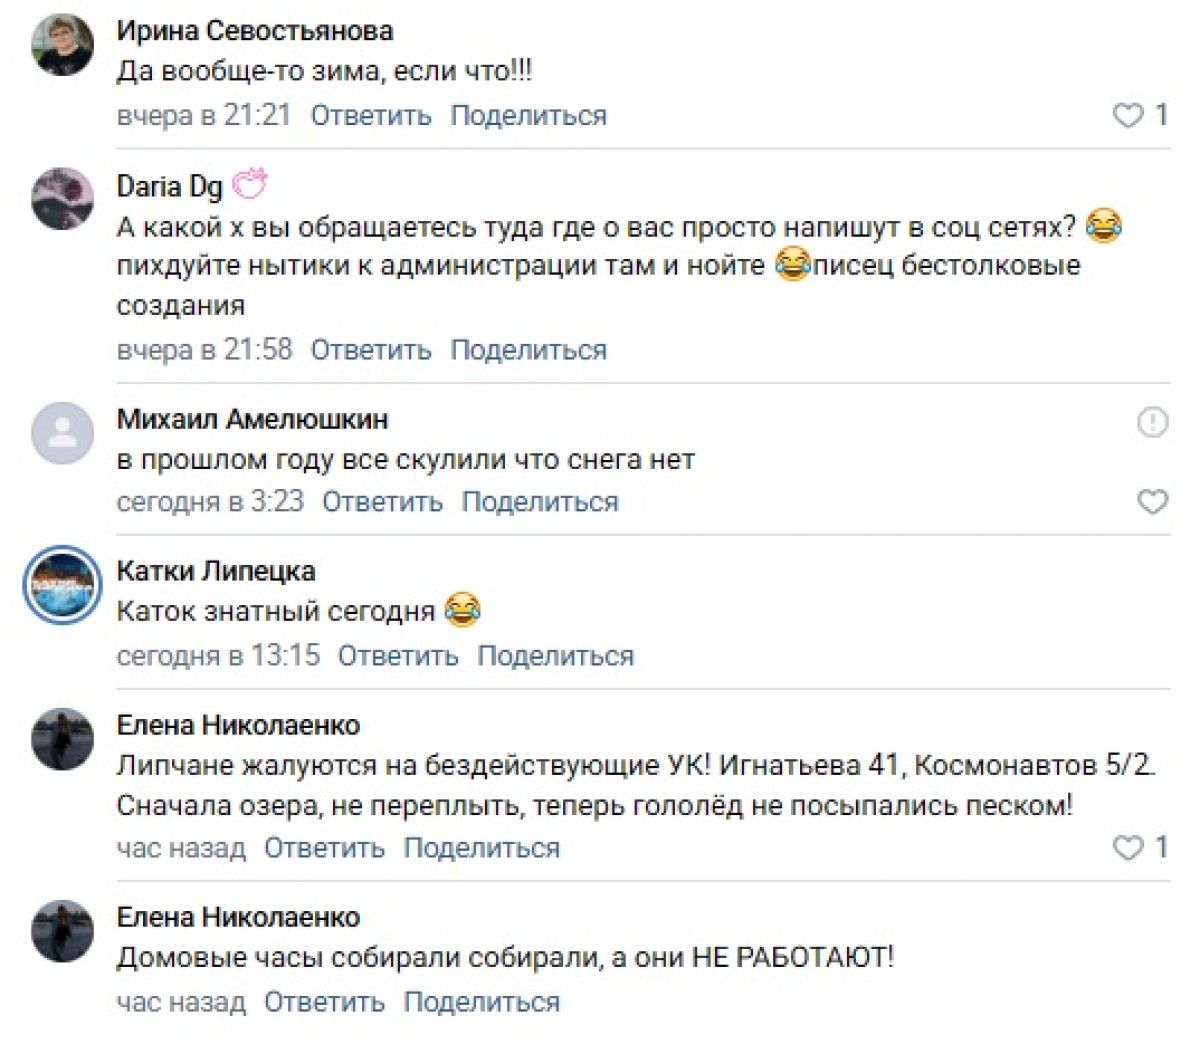Image resolution: width=1200 pixels, height=1054 pixels.
Task: Click the avatar beside the Домовые часы comment
Action: pos(62,931)
